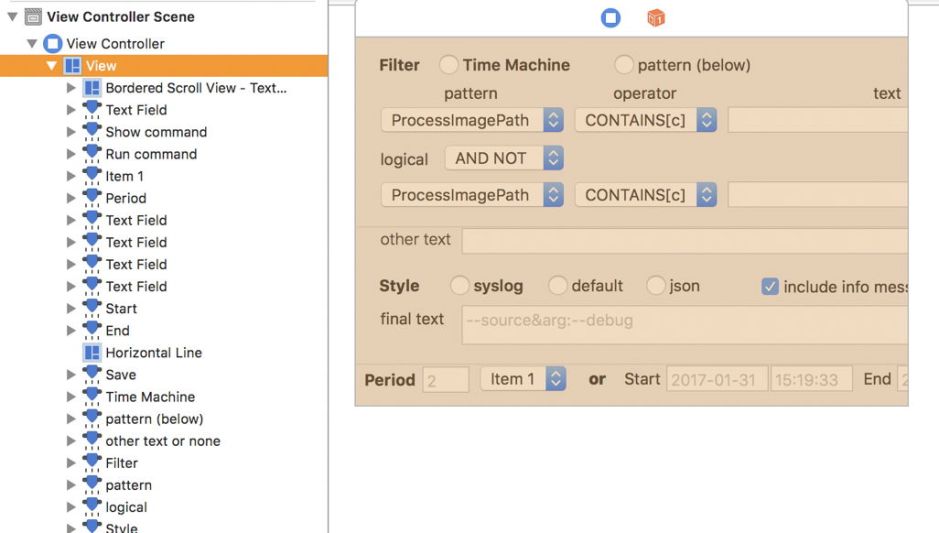Click the orange First Responder cube icon
The width and height of the screenshot is (939, 533).
tap(656, 18)
